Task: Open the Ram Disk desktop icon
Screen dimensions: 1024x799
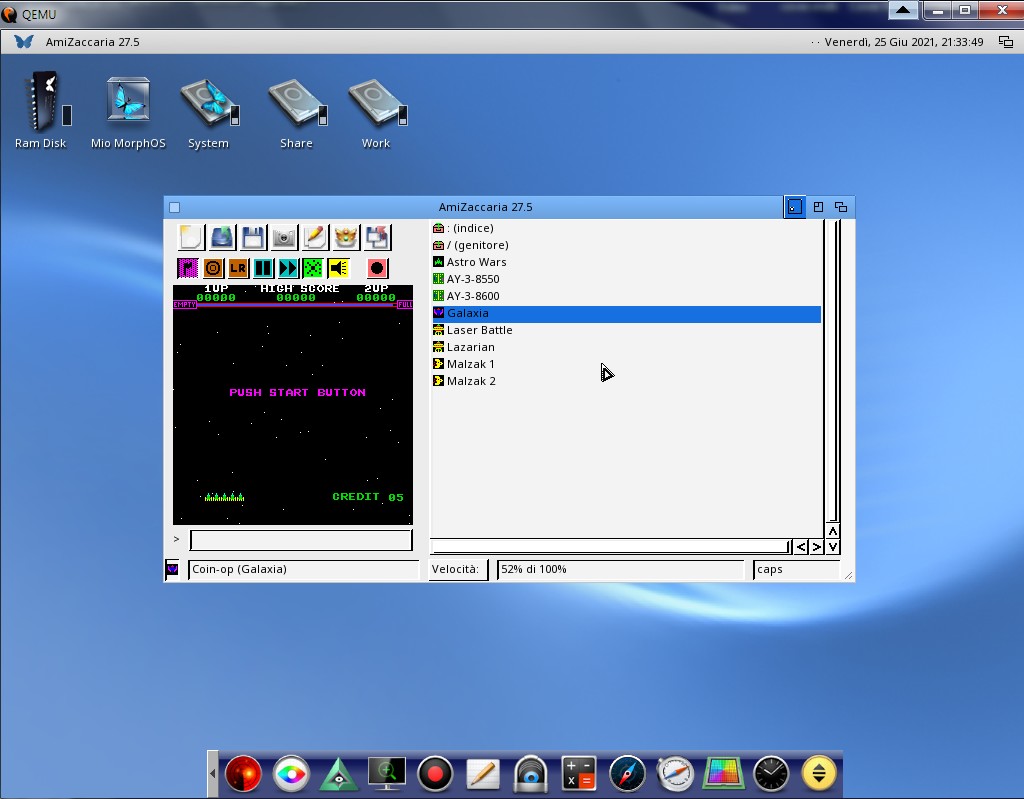Action: 40,103
